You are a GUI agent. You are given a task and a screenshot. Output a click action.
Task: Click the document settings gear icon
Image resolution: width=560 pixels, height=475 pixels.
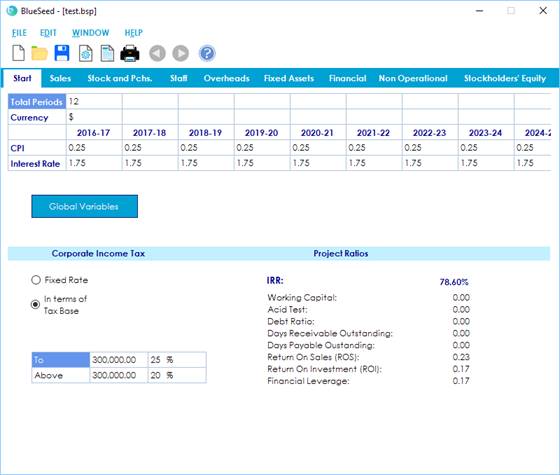(x=86, y=54)
